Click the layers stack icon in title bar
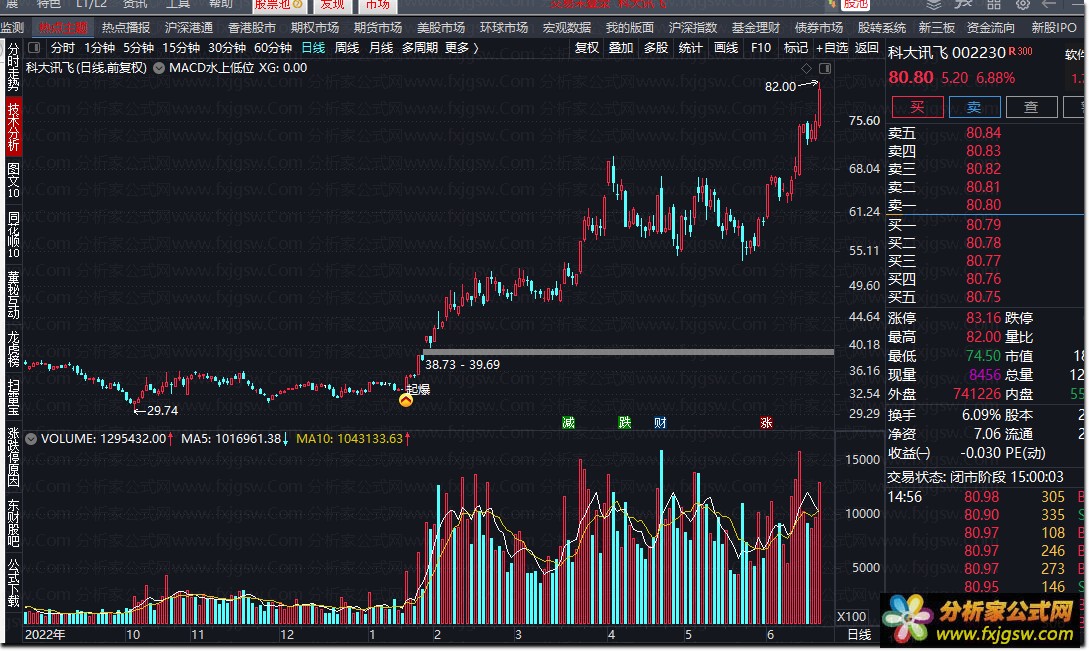 934,4
